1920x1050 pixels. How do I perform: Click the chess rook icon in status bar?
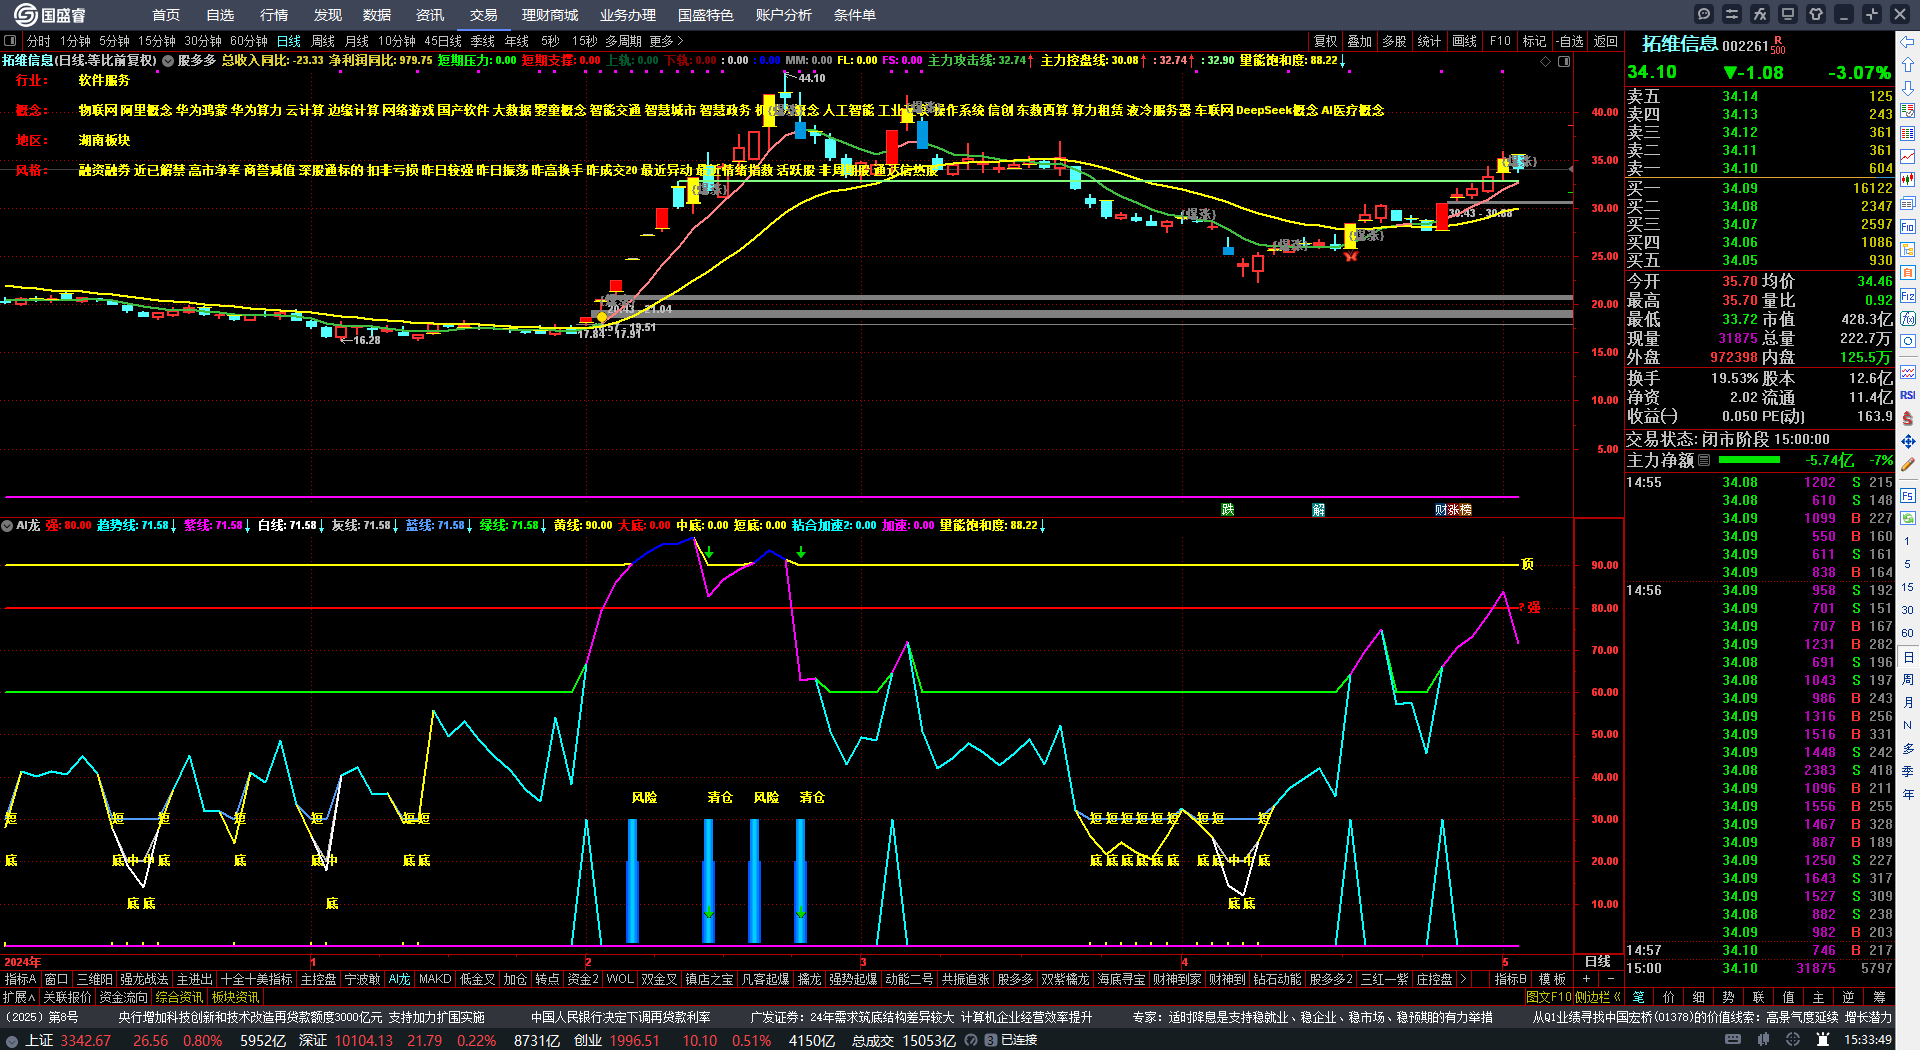[x=1823, y=1040]
